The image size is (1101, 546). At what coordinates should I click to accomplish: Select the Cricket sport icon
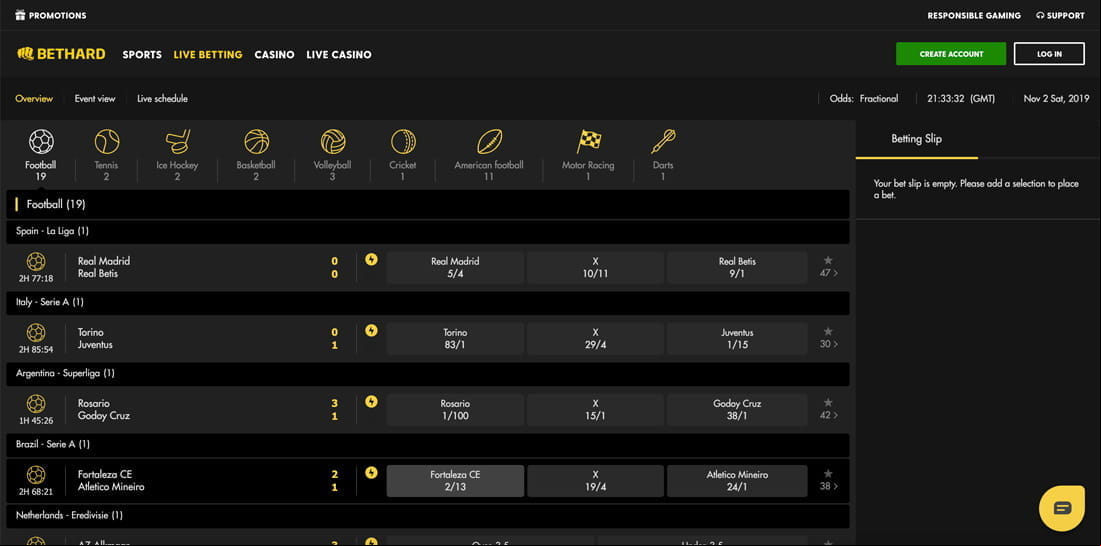(403, 142)
